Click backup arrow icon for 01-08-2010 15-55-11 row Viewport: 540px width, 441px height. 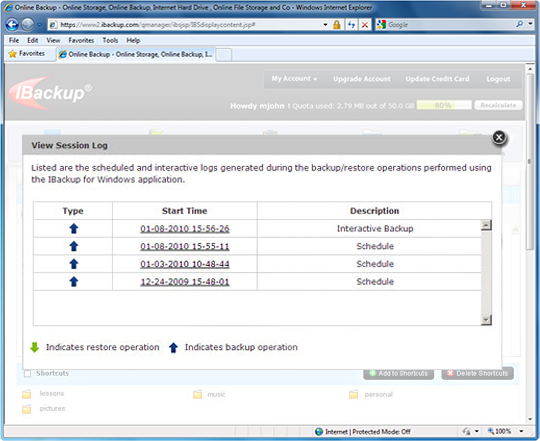[74, 246]
